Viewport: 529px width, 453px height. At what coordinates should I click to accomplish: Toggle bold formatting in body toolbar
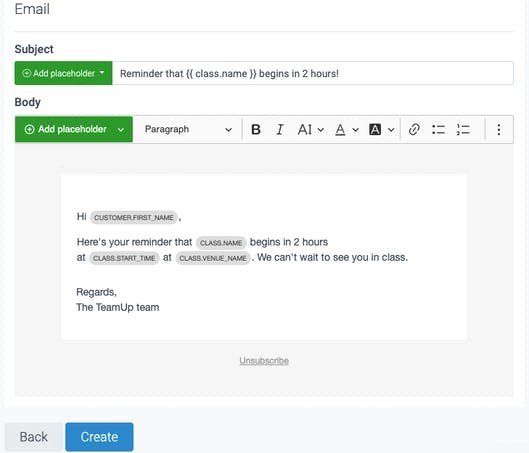click(x=256, y=130)
